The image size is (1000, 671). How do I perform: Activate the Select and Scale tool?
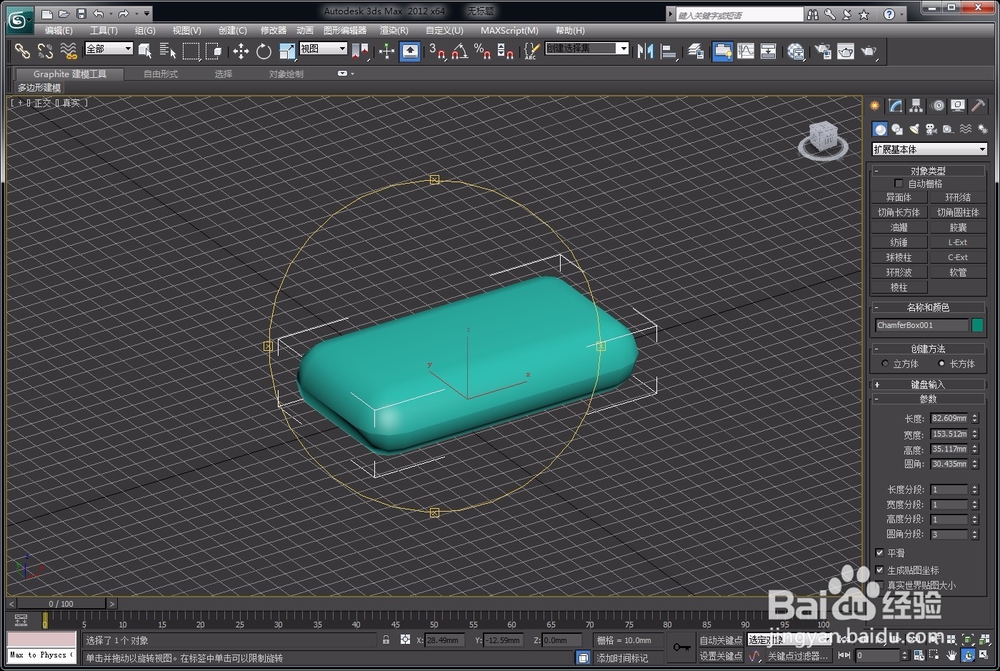[x=287, y=51]
